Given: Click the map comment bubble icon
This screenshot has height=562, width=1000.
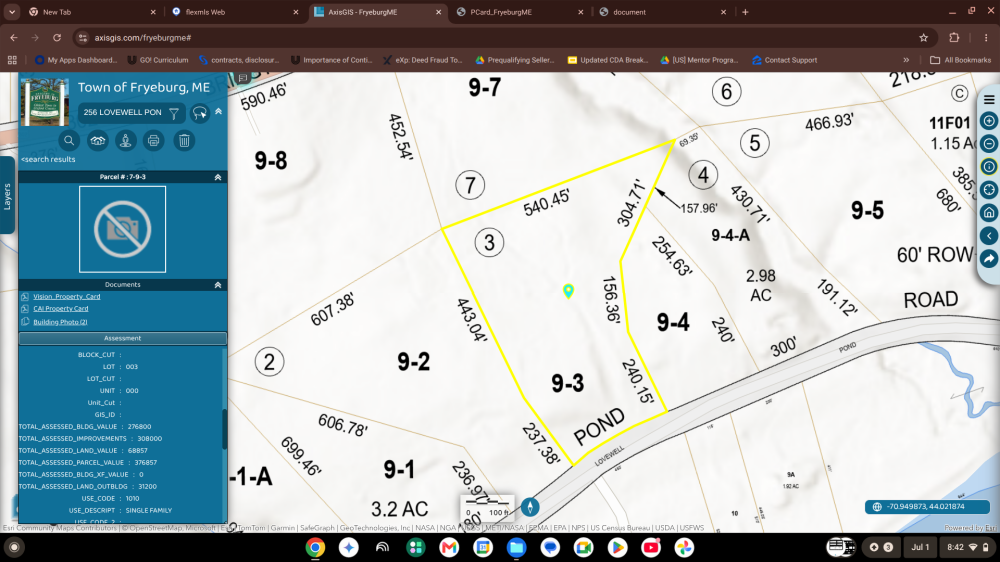Looking at the screenshot, I should (243, 78).
